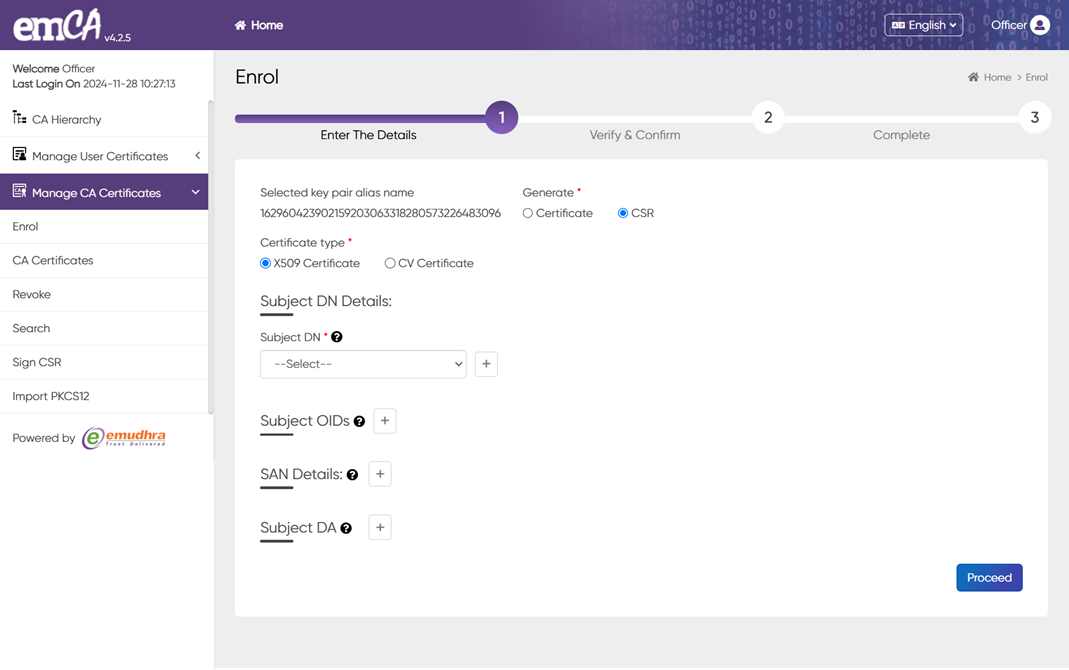Add a Subject DA entry with plus
Viewport: 1069px width, 670px height.
pyautogui.click(x=380, y=528)
